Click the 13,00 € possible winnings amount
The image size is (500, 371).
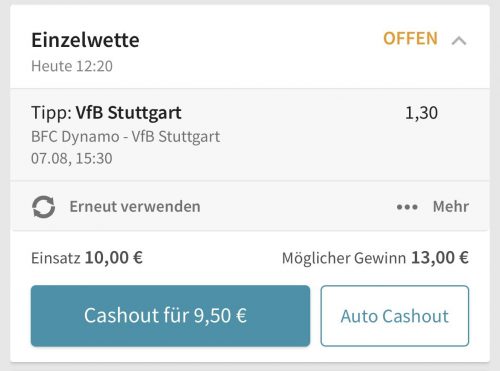(x=440, y=258)
